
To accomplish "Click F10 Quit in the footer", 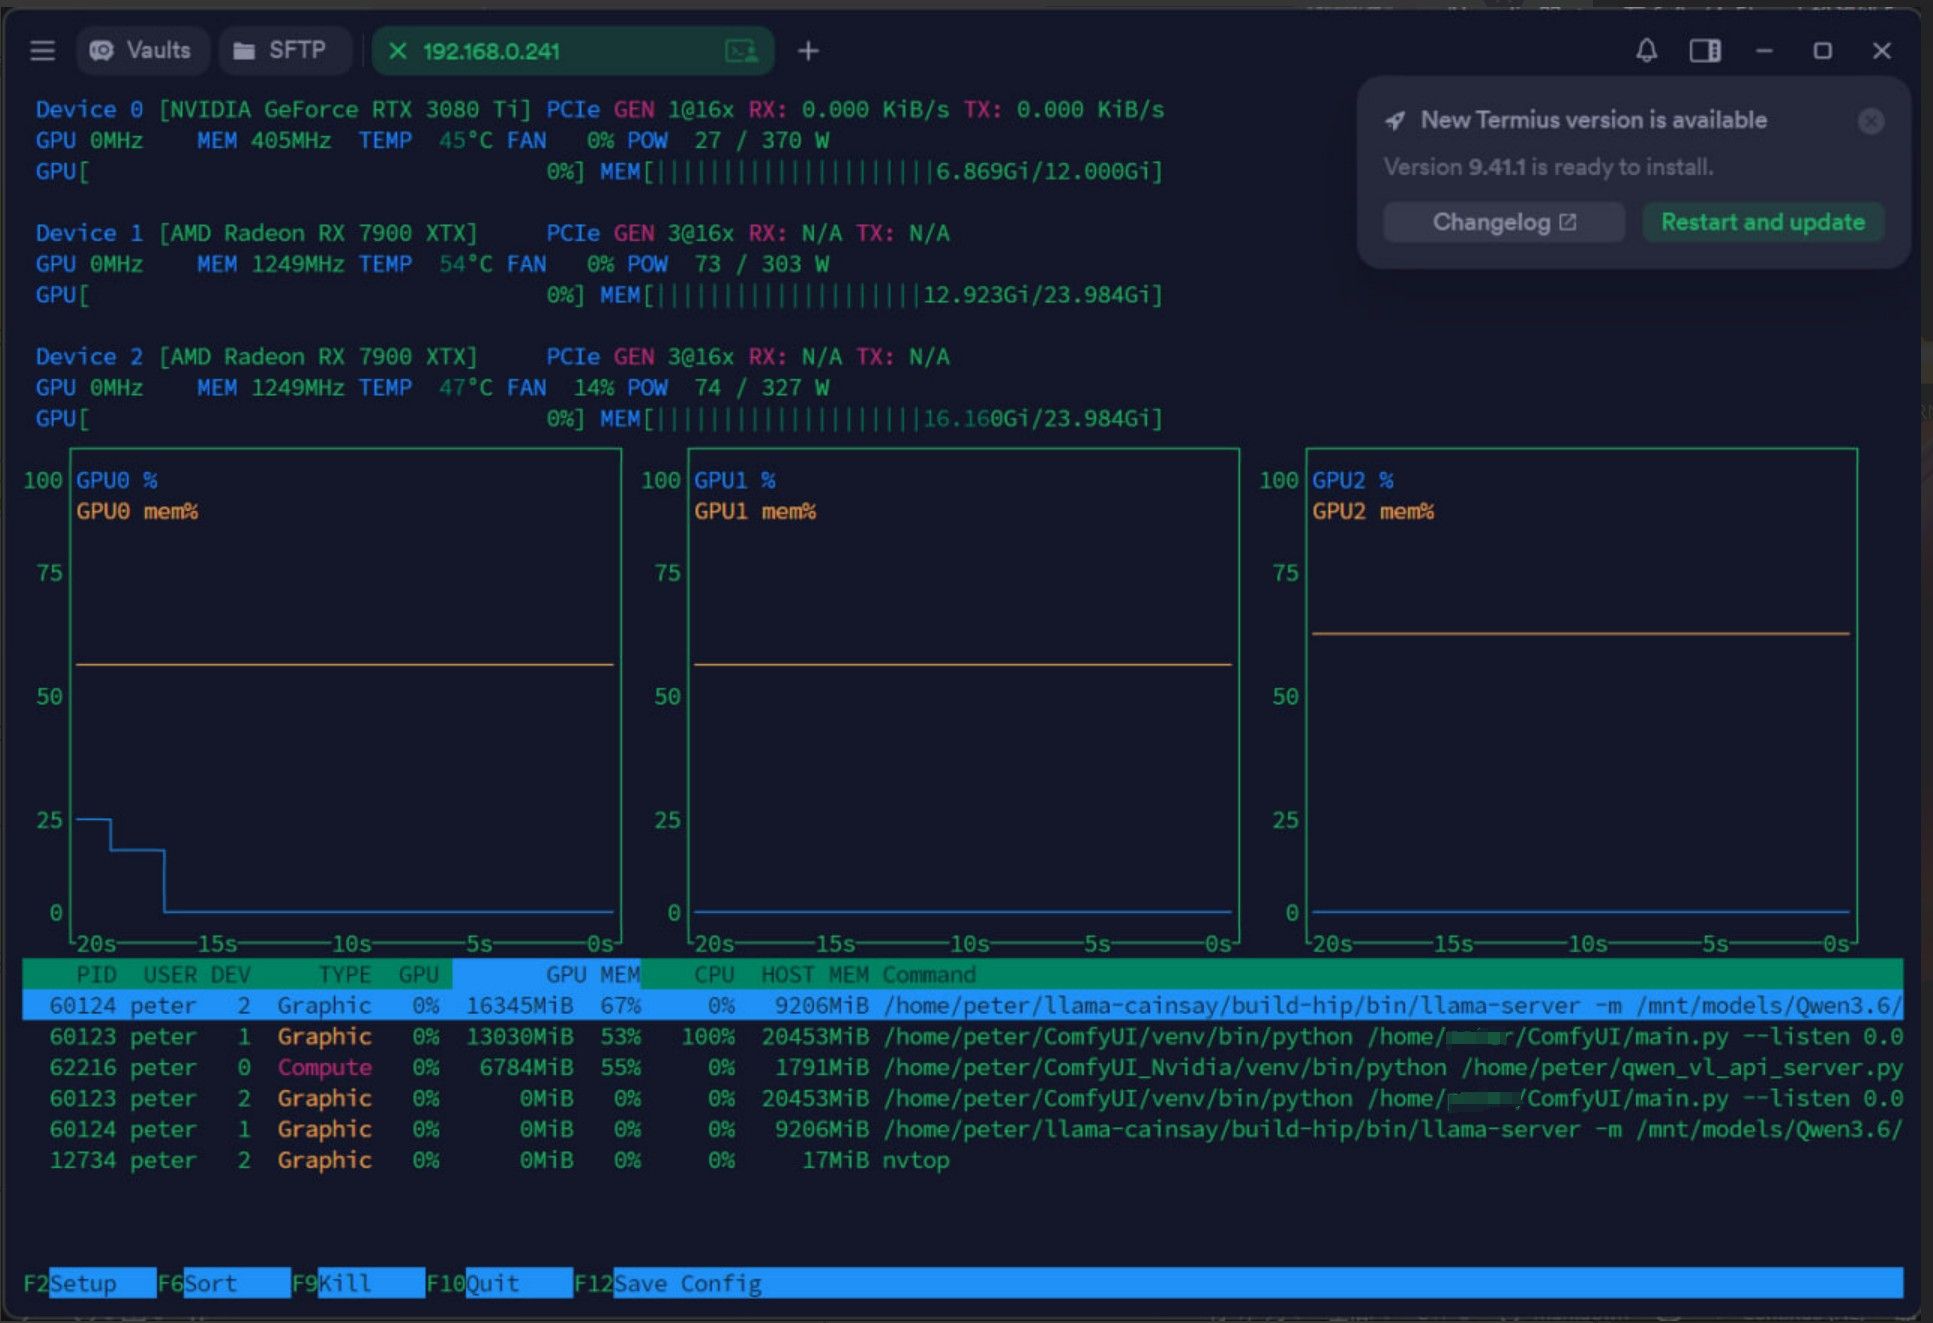I will tap(498, 1283).
